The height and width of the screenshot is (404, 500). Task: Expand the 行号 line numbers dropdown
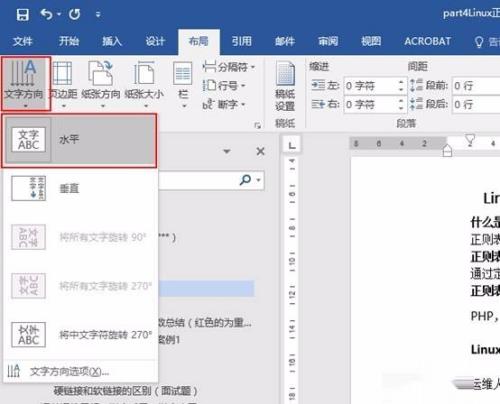coord(224,86)
